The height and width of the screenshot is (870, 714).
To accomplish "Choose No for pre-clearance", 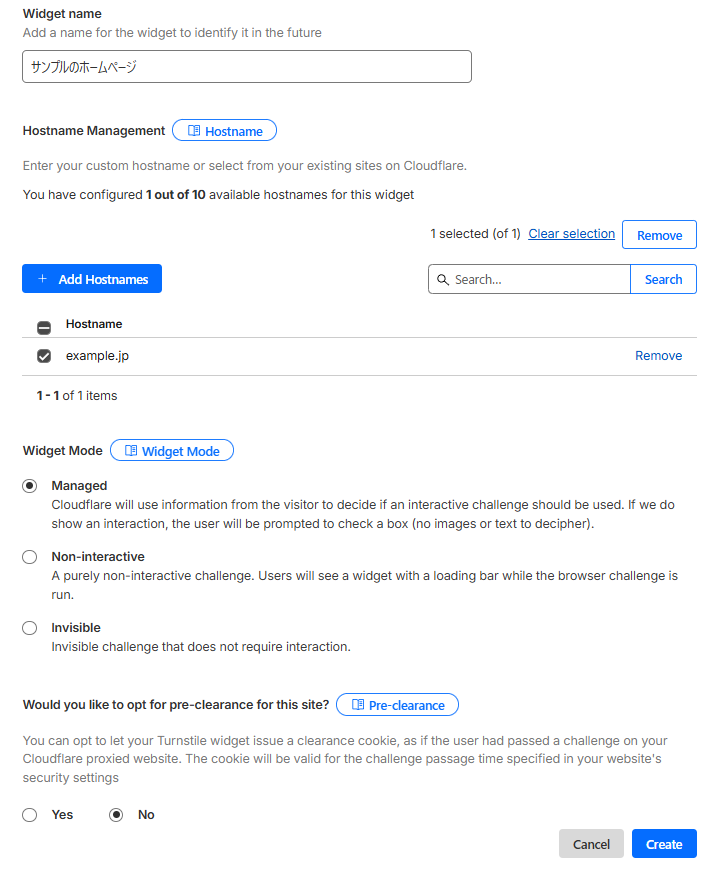I will point(116,815).
